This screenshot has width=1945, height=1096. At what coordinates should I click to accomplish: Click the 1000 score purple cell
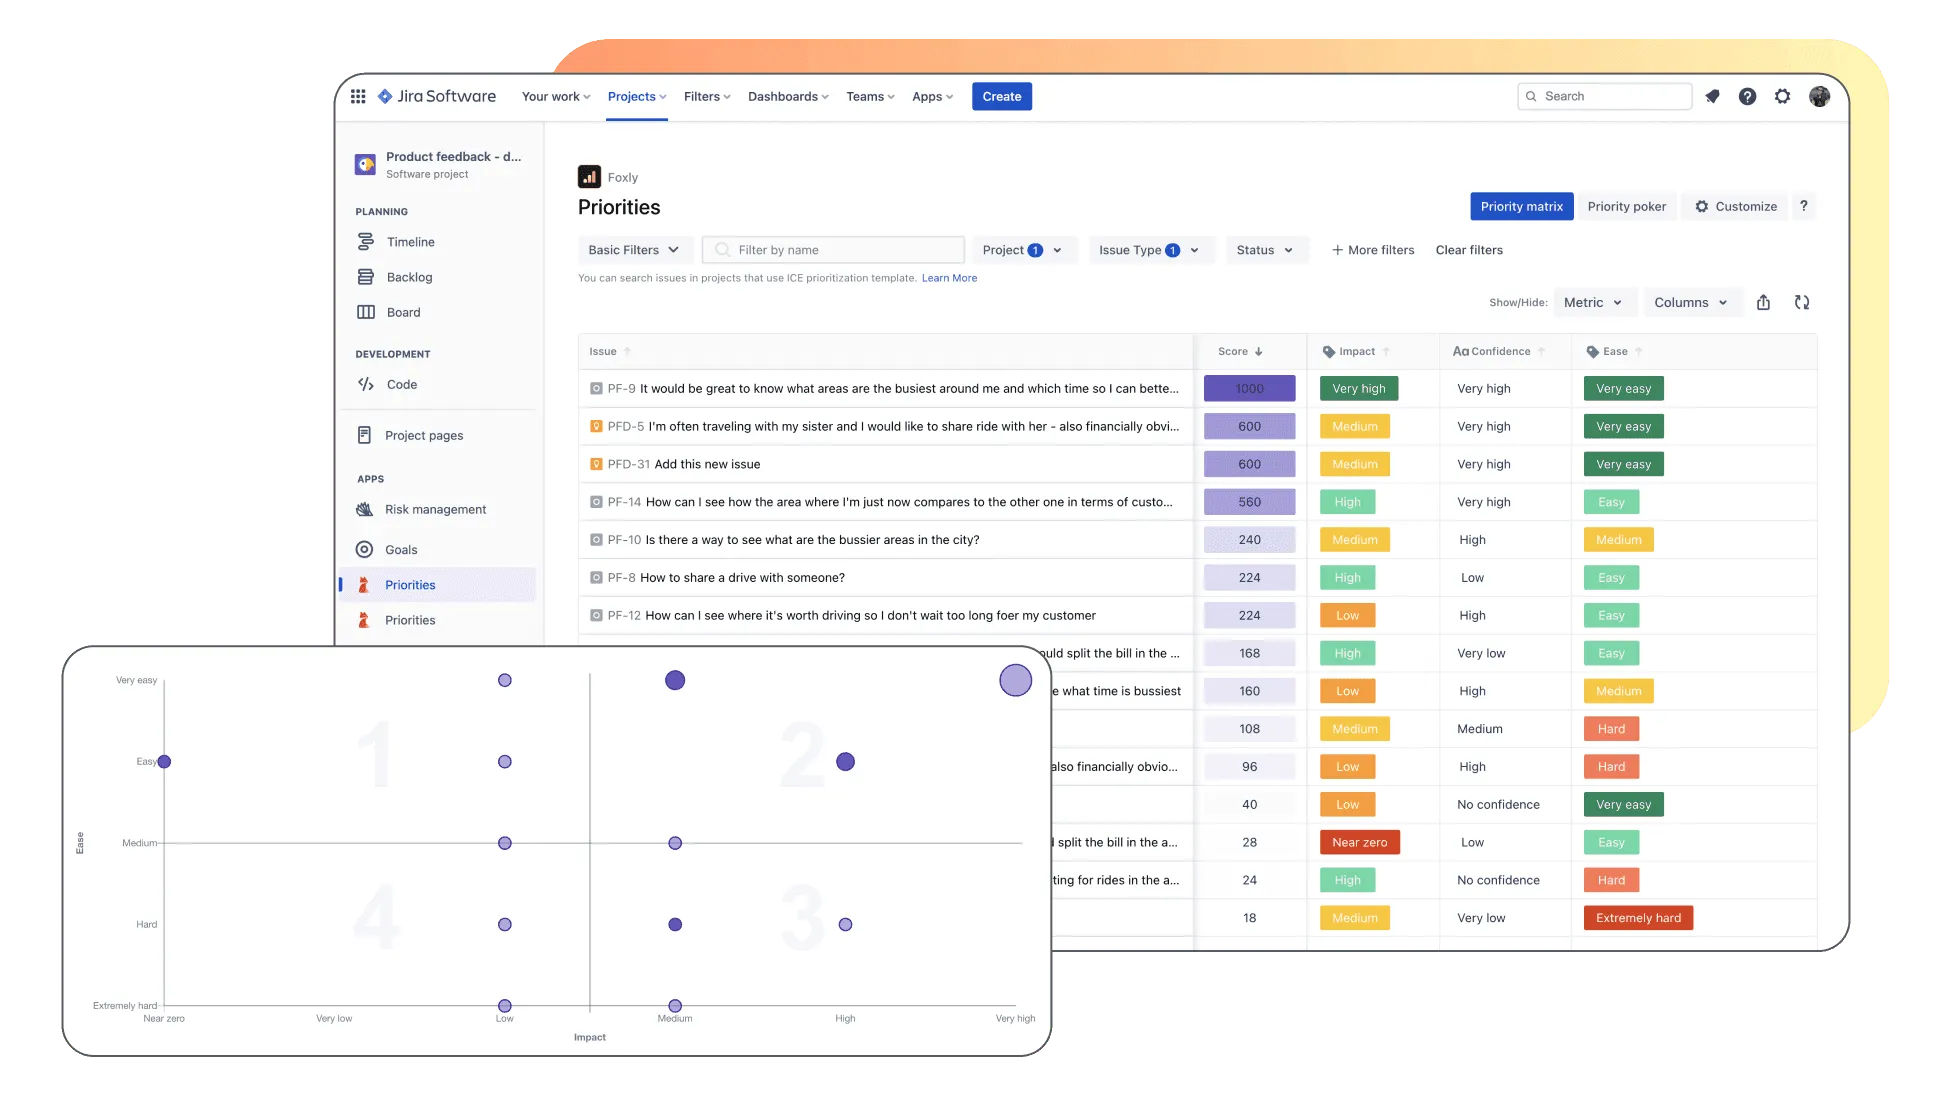(1249, 388)
